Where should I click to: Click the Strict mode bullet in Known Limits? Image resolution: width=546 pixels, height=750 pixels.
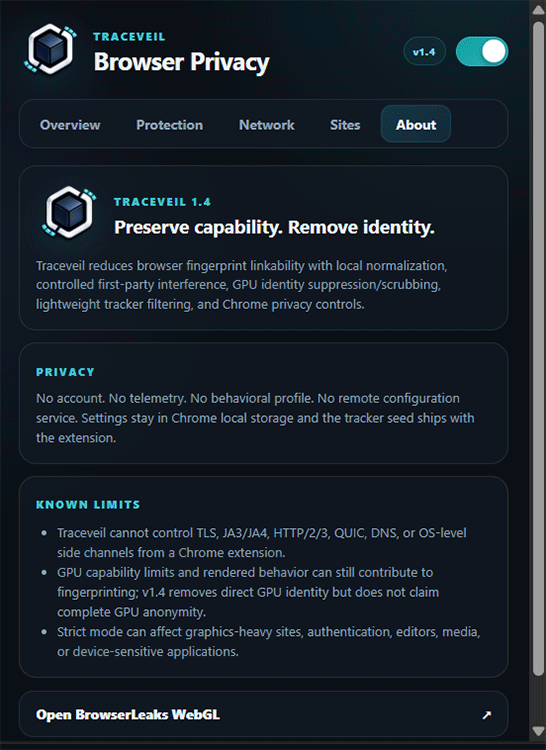pyautogui.click(x=268, y=641)
